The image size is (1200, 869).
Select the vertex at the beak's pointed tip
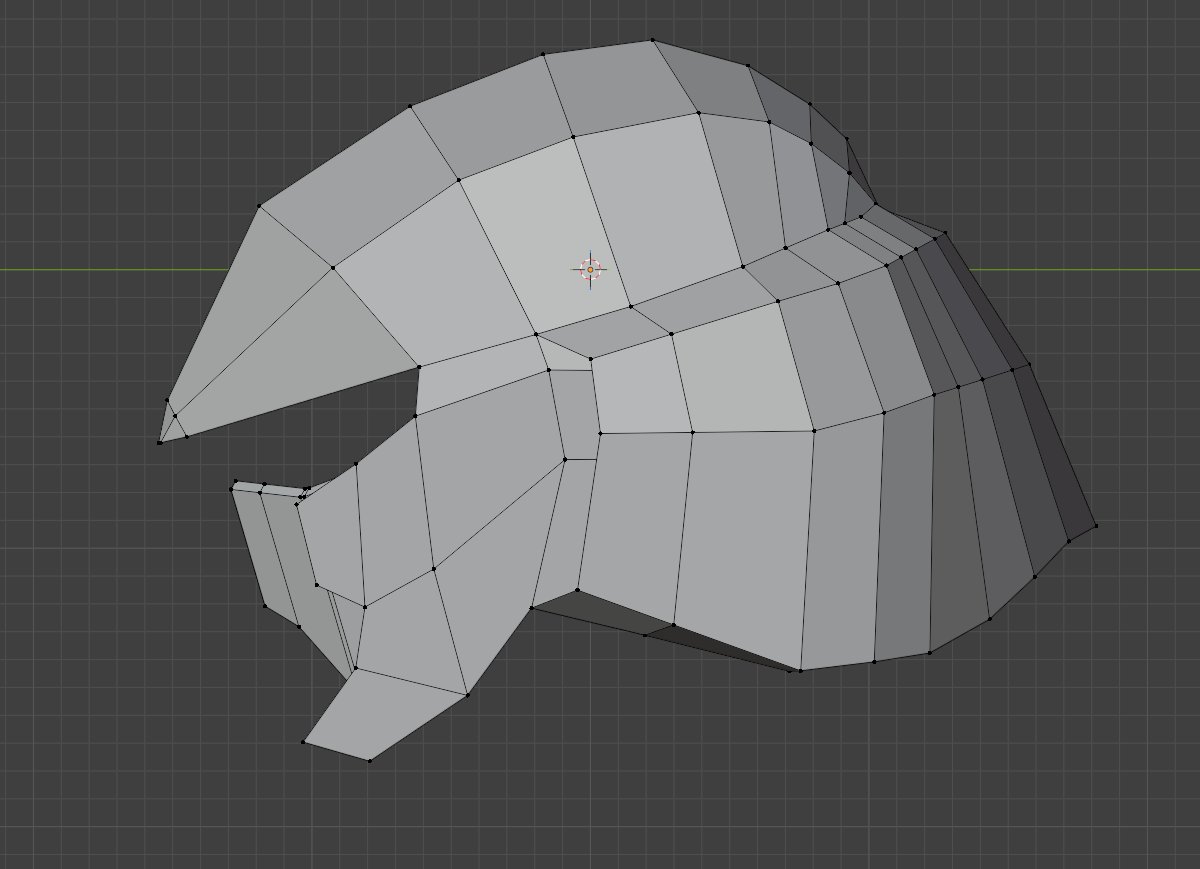tap(159, 442)
